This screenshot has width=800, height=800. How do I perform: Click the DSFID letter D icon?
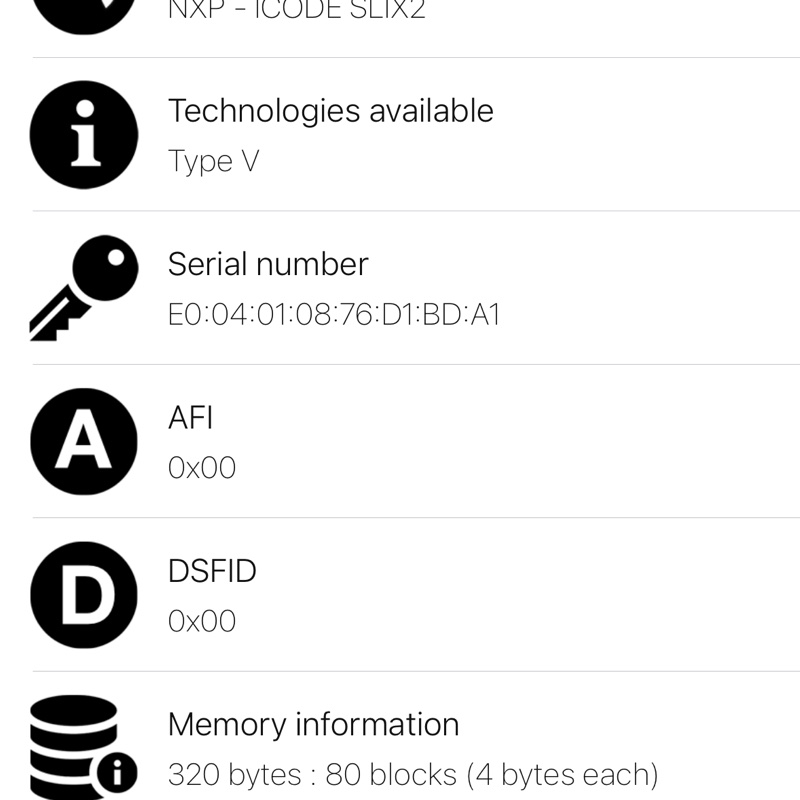click(84, 595)
